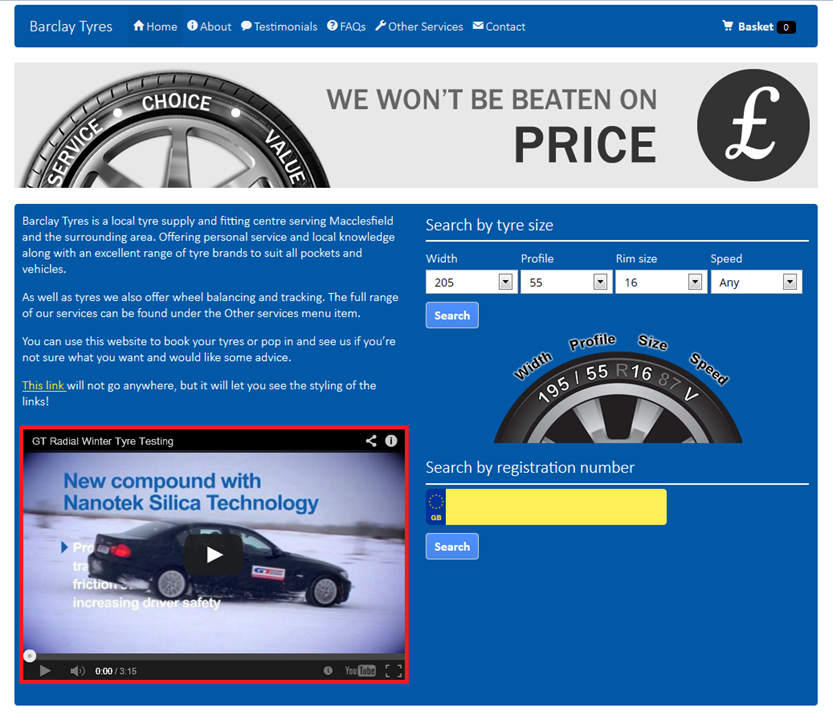Viewport: 833px width, 712px height.
Task: Click the tyre size diagram image
Action: click(618, 388)
